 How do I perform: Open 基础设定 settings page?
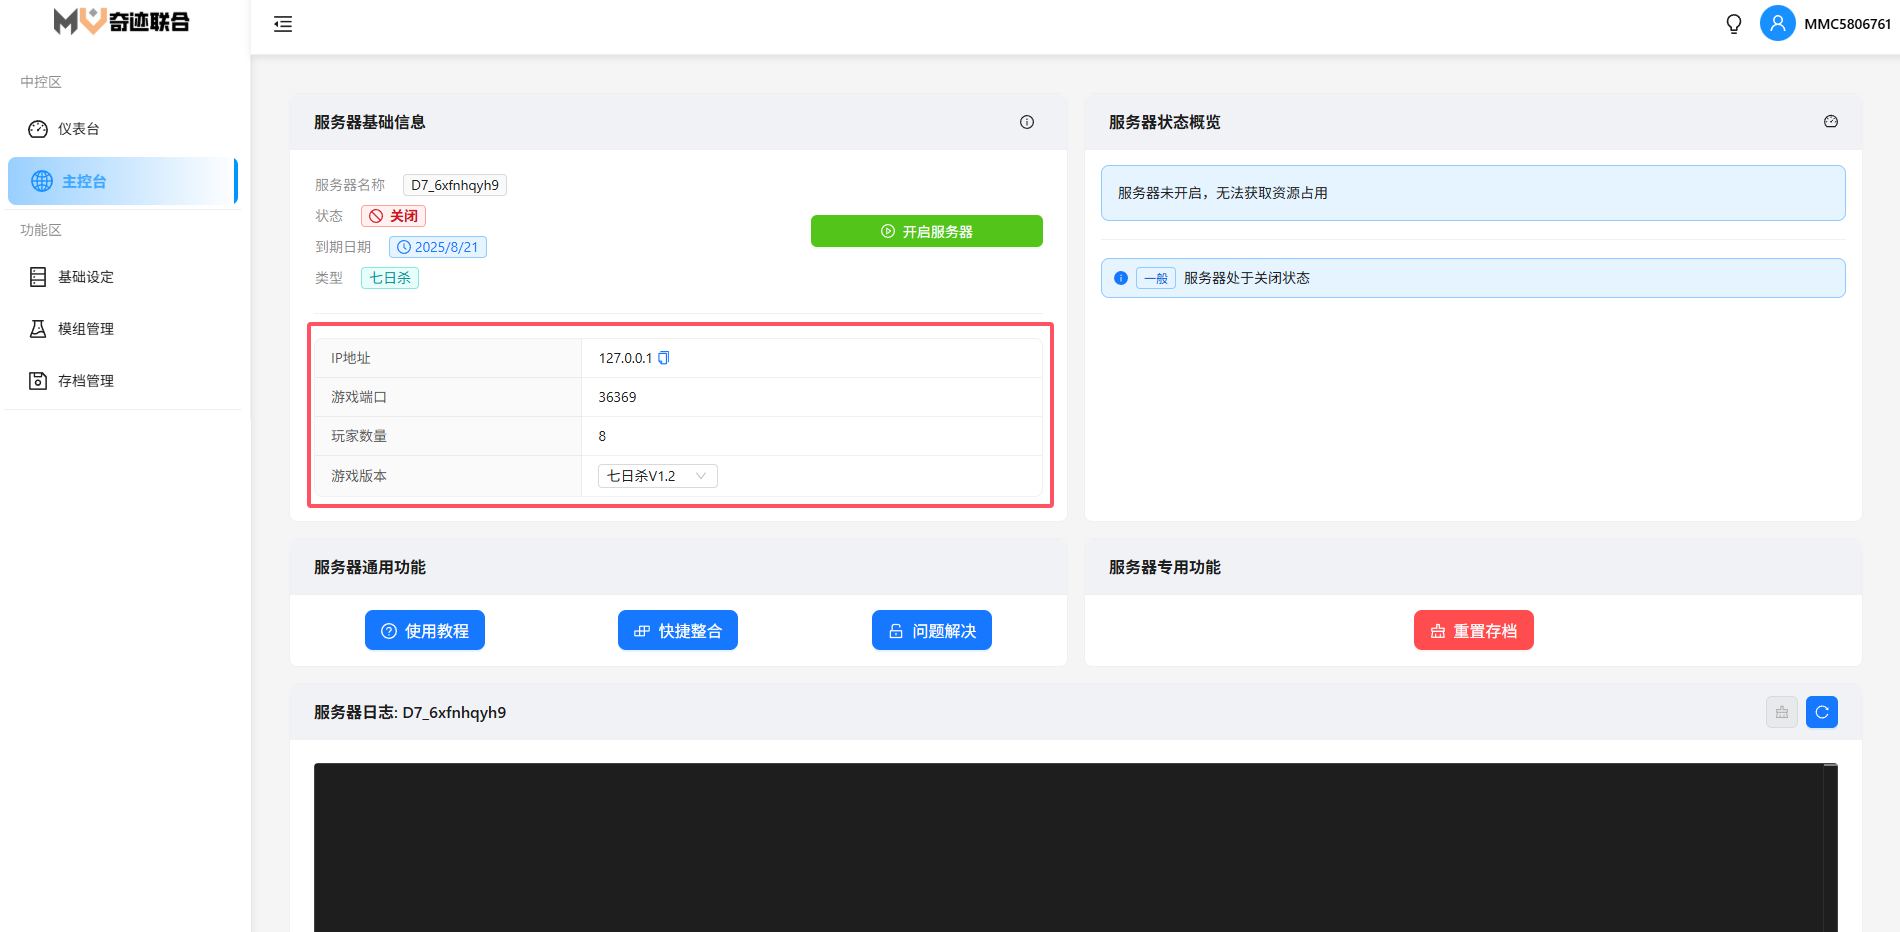(85, 277)
